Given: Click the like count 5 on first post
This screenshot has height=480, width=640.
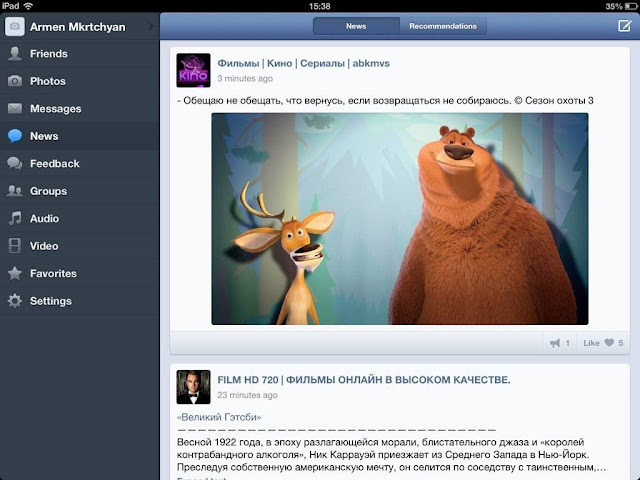Looking at the screenshot, I should [620, 343].
